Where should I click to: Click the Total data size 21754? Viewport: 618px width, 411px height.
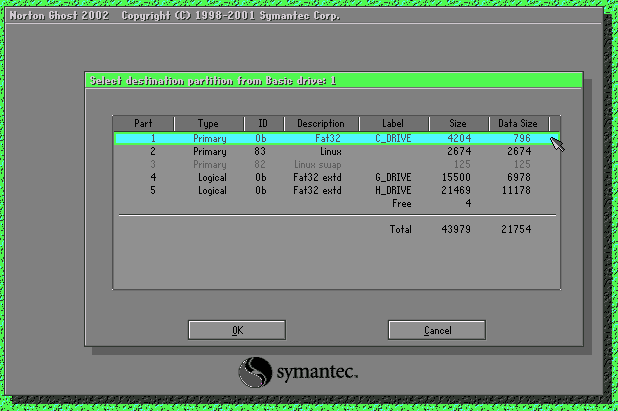click(516, 229)
